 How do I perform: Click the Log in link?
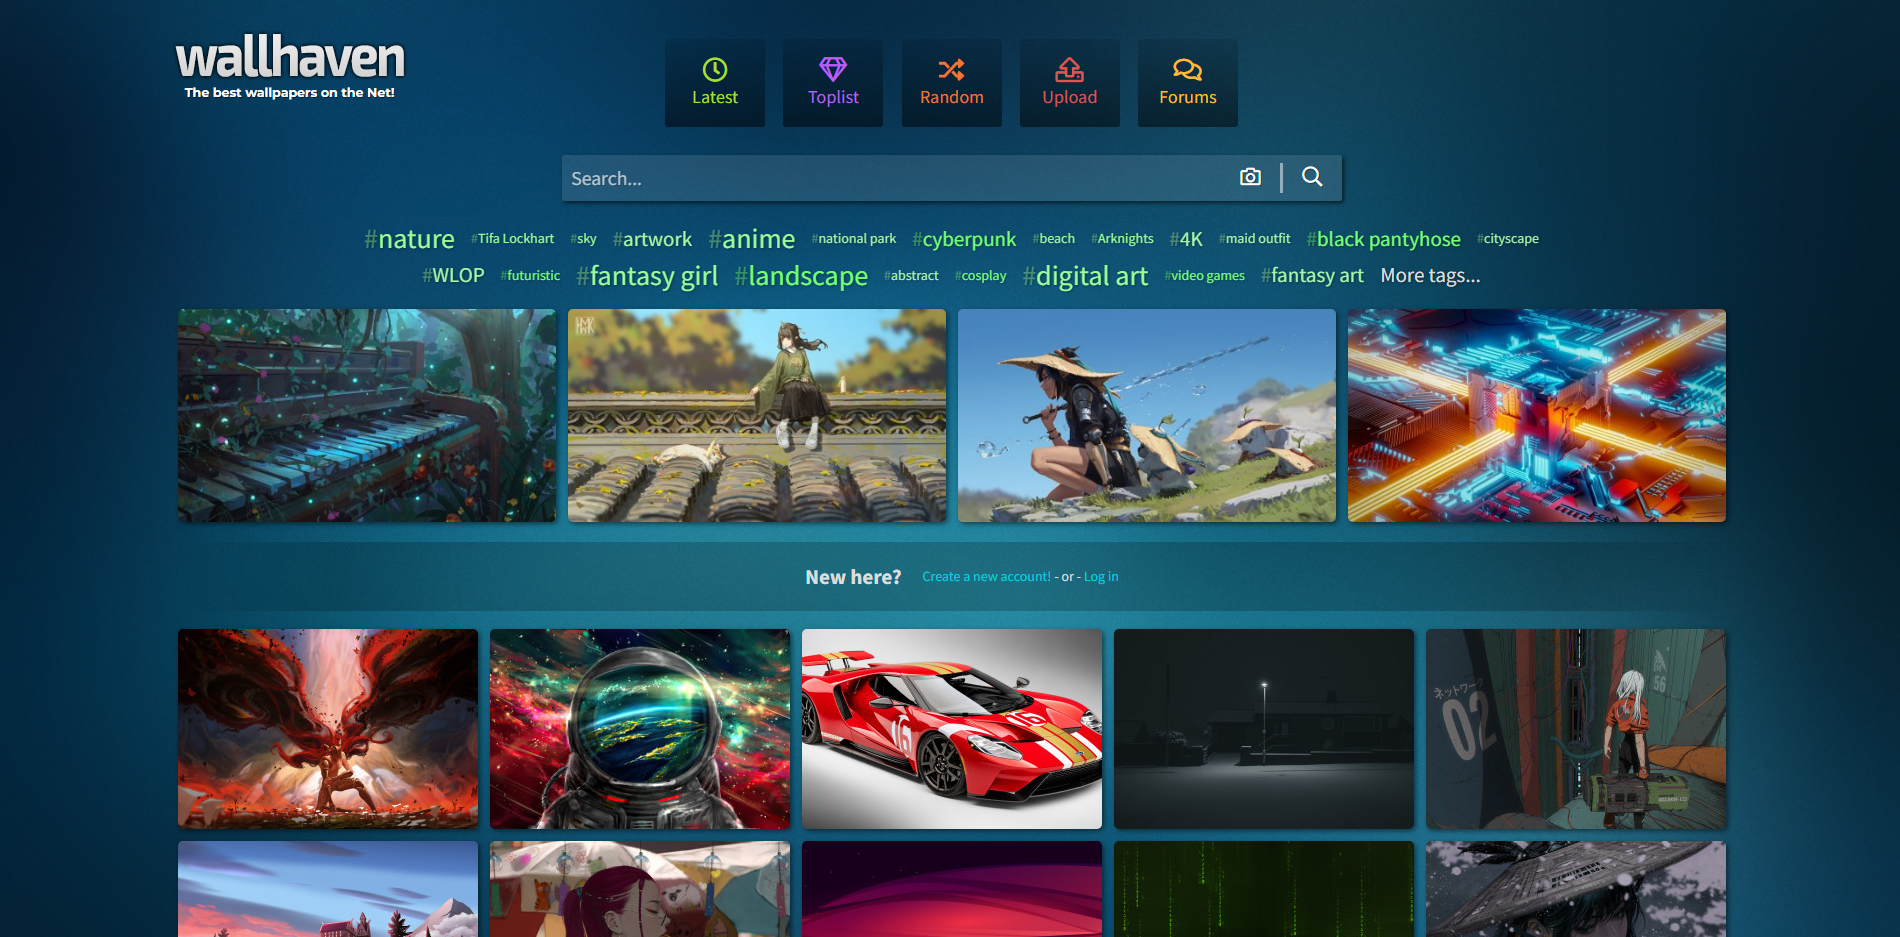(1101, 577)
